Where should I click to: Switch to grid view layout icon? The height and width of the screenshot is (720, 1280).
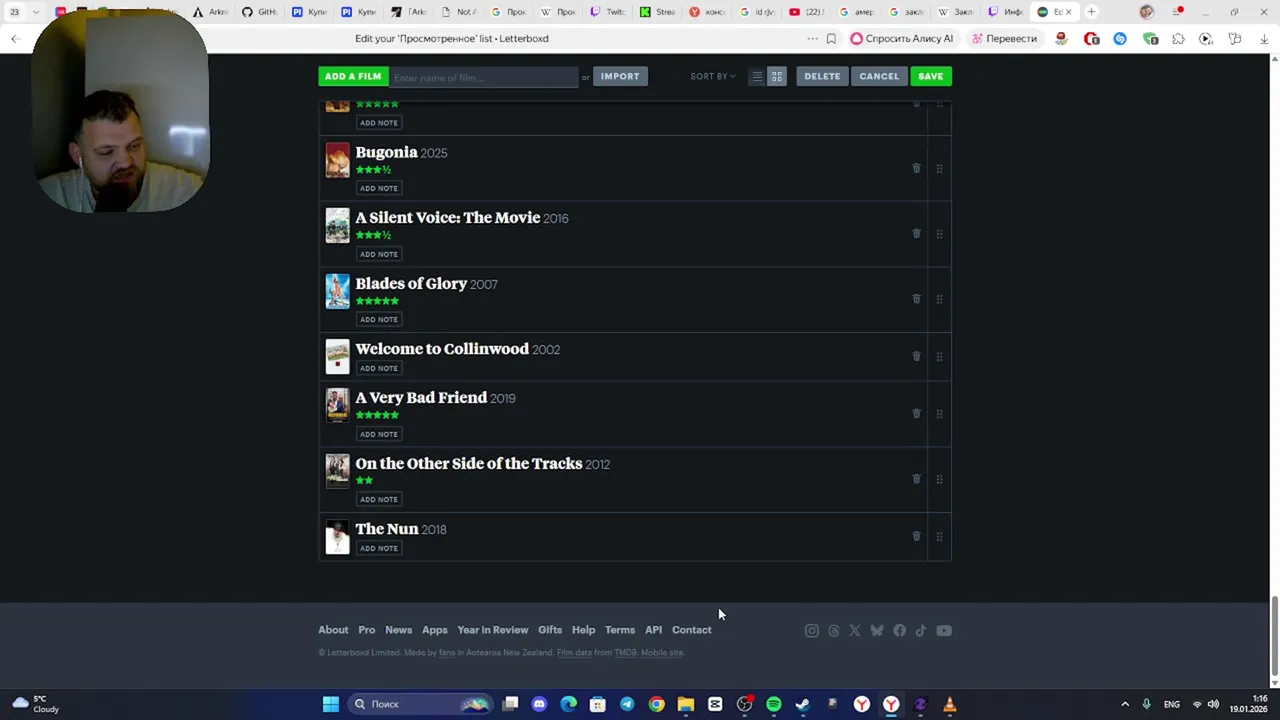[776, 76]
